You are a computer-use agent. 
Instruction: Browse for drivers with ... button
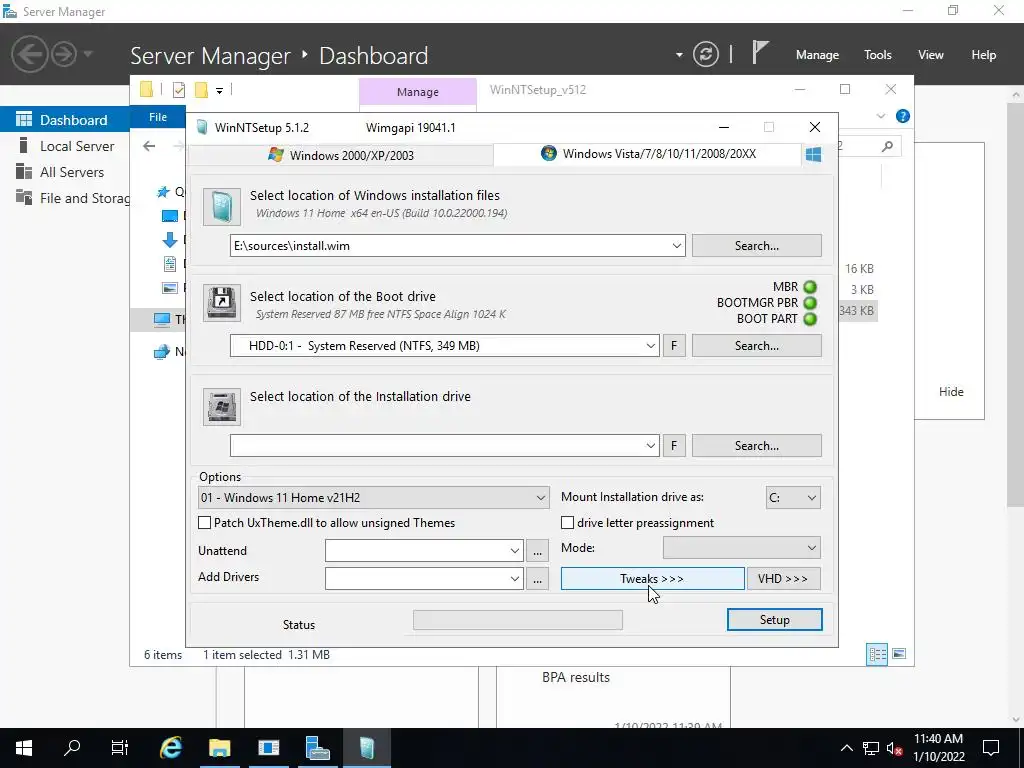(537, 579)
